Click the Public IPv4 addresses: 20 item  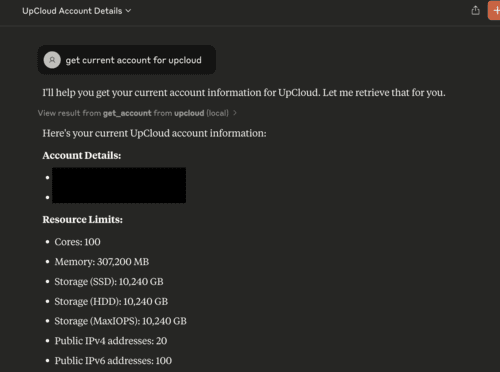(111, 341)
